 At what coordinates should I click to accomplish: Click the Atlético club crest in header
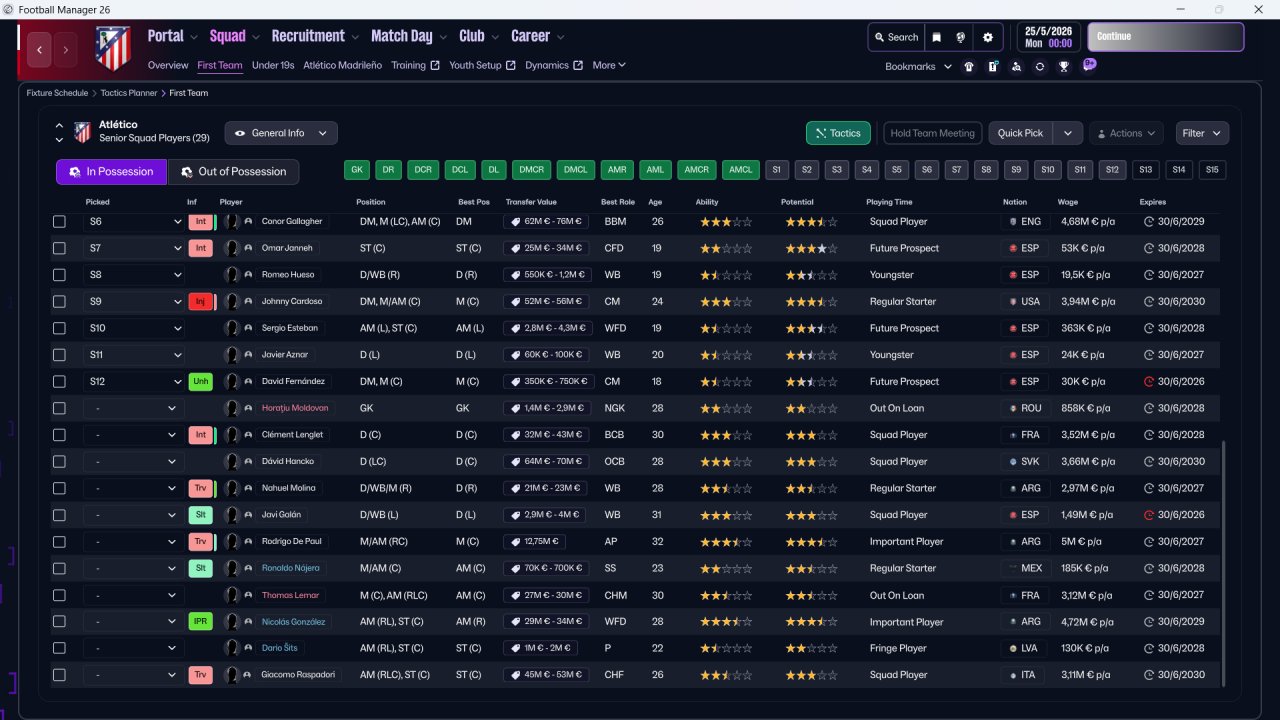pos(113,48)
